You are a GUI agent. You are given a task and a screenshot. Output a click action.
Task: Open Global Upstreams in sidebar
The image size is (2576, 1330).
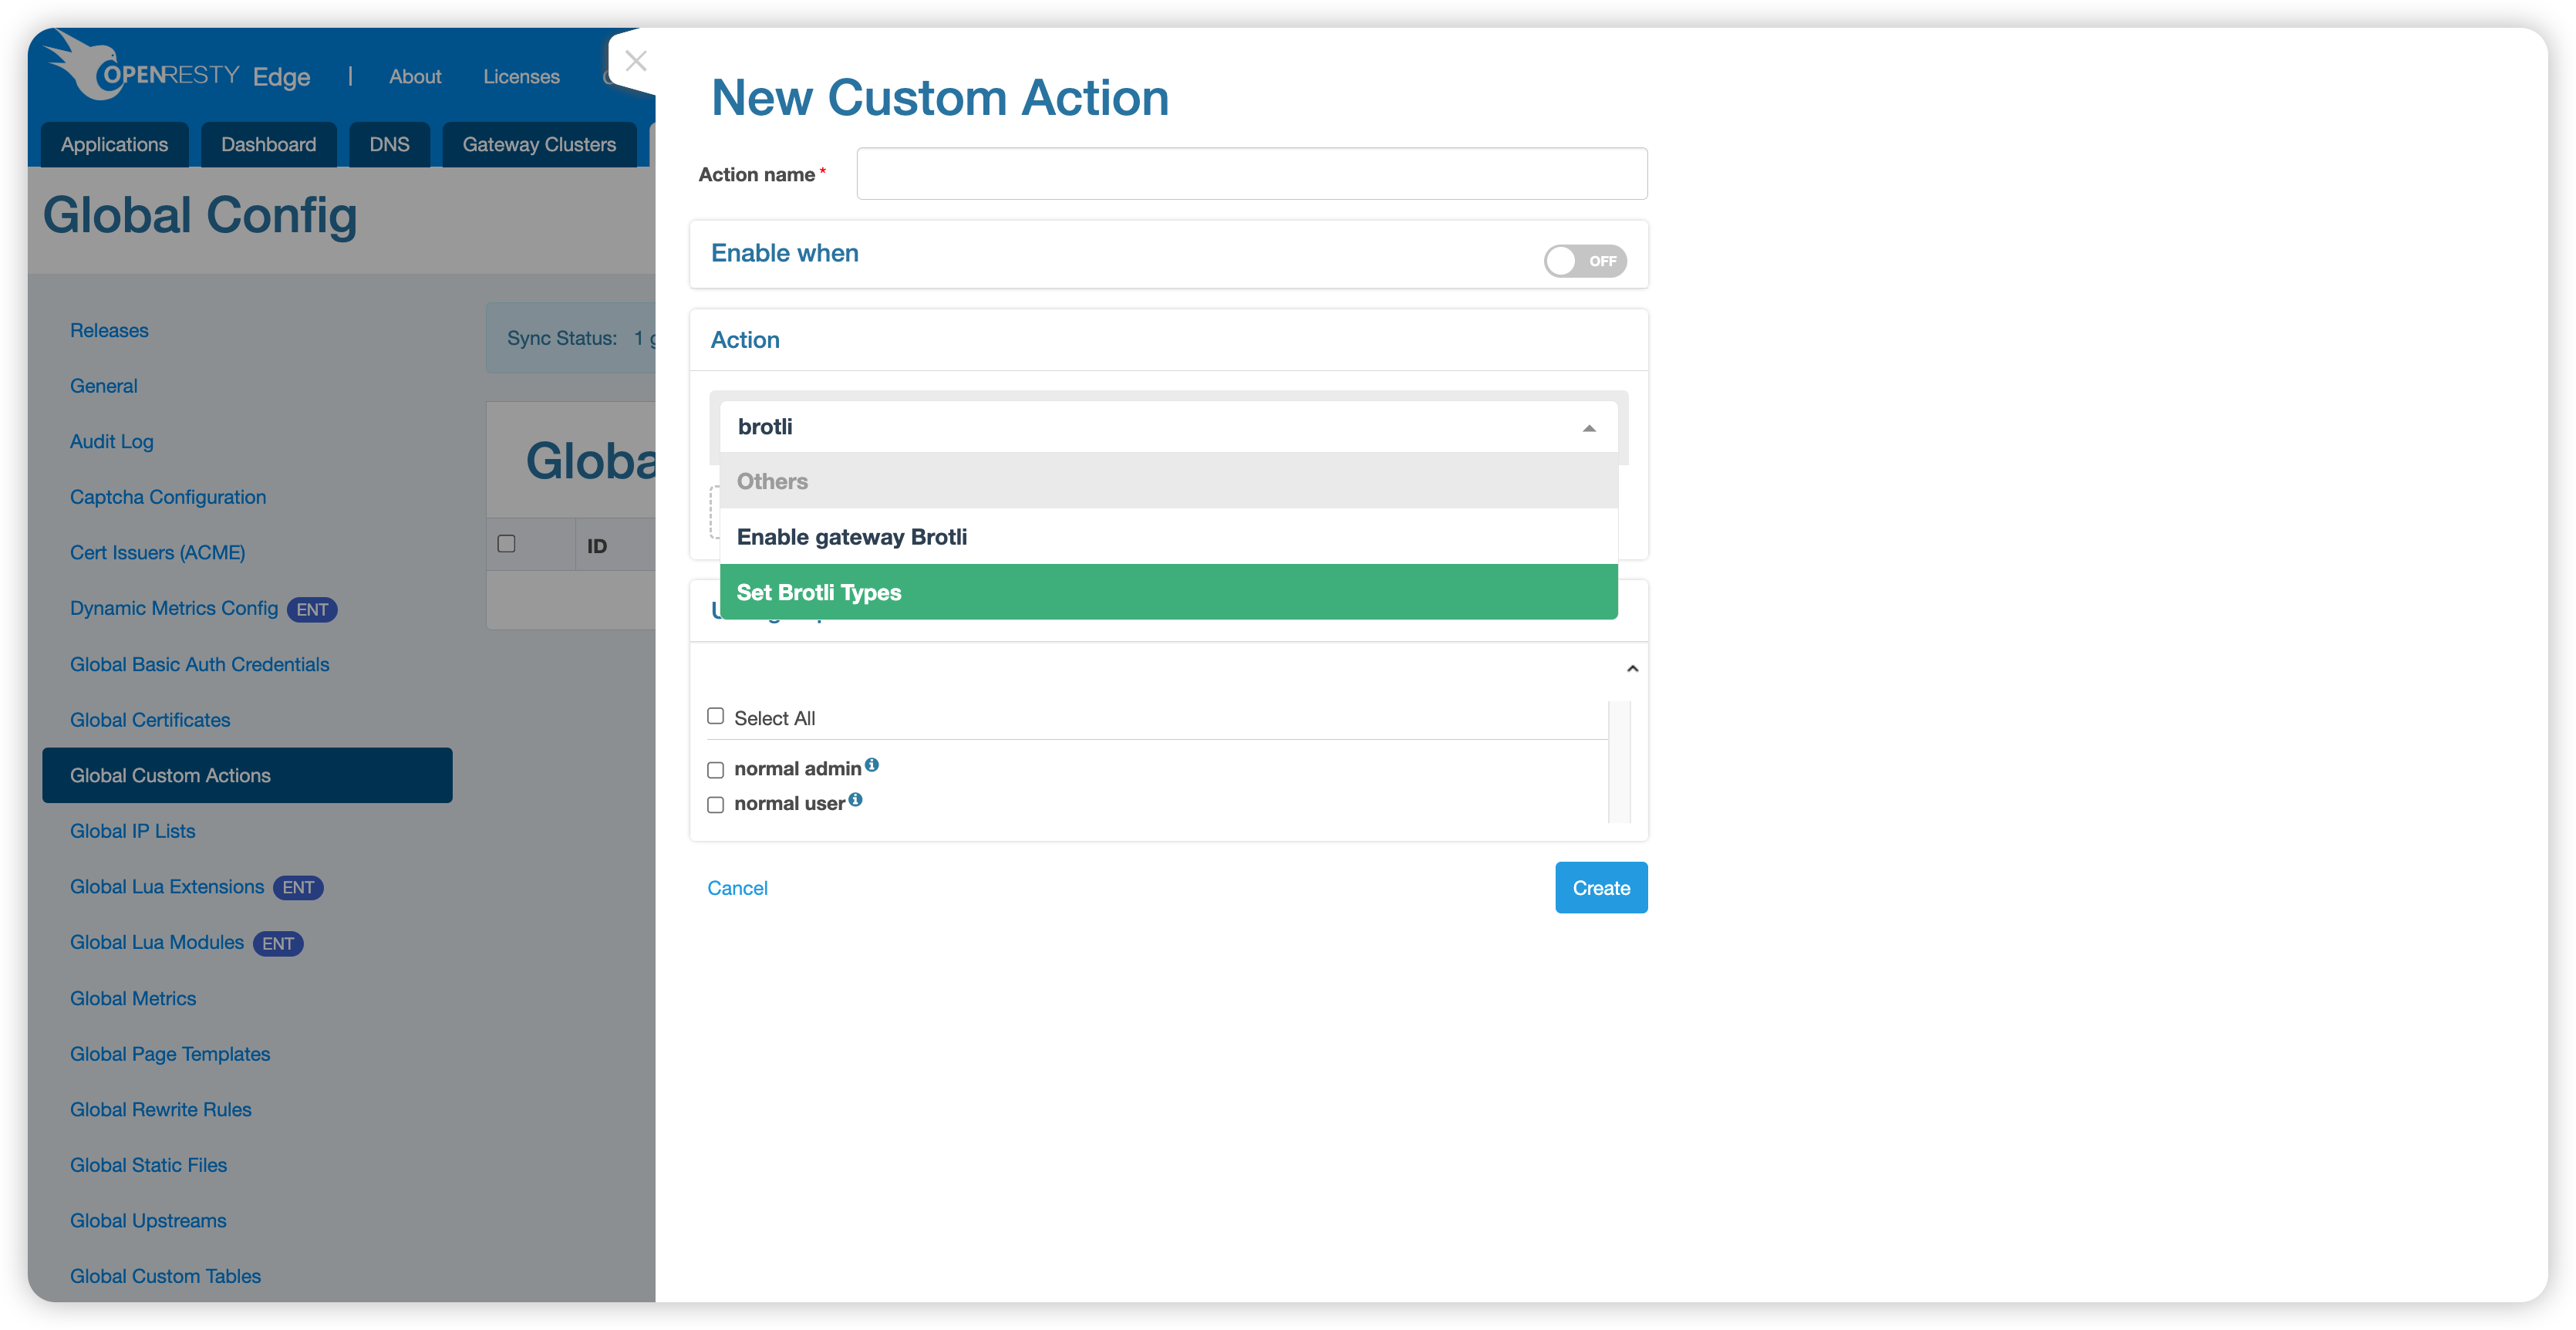point(148,1221)
